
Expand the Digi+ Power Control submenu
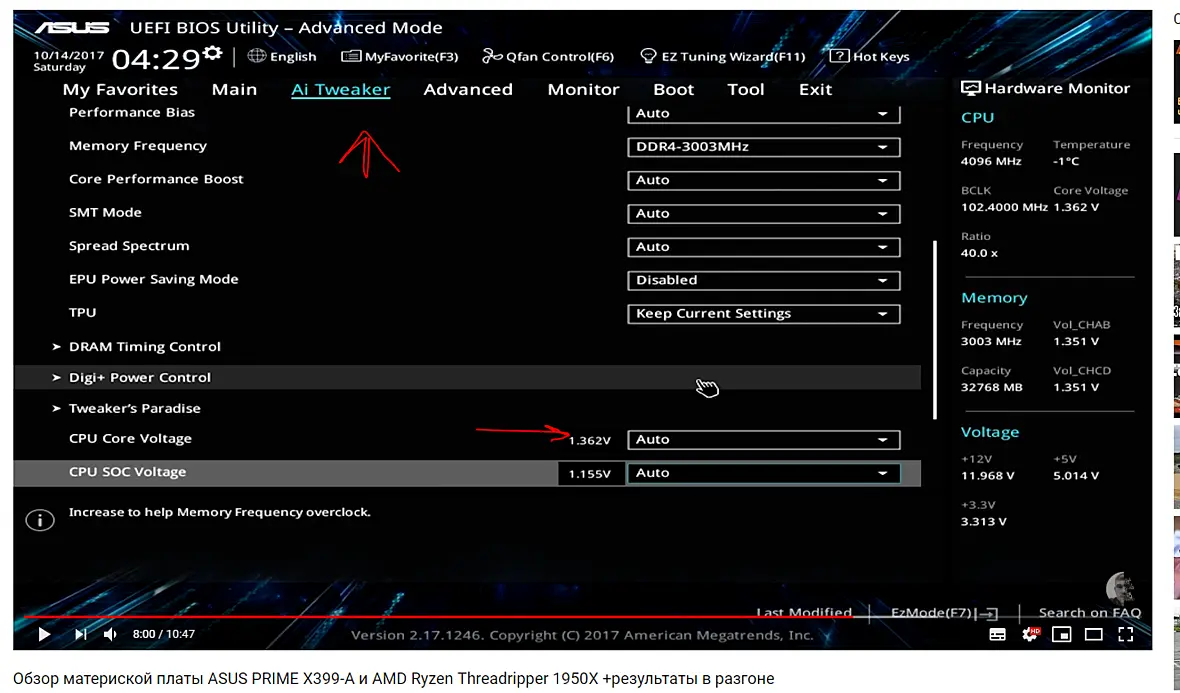467,378
